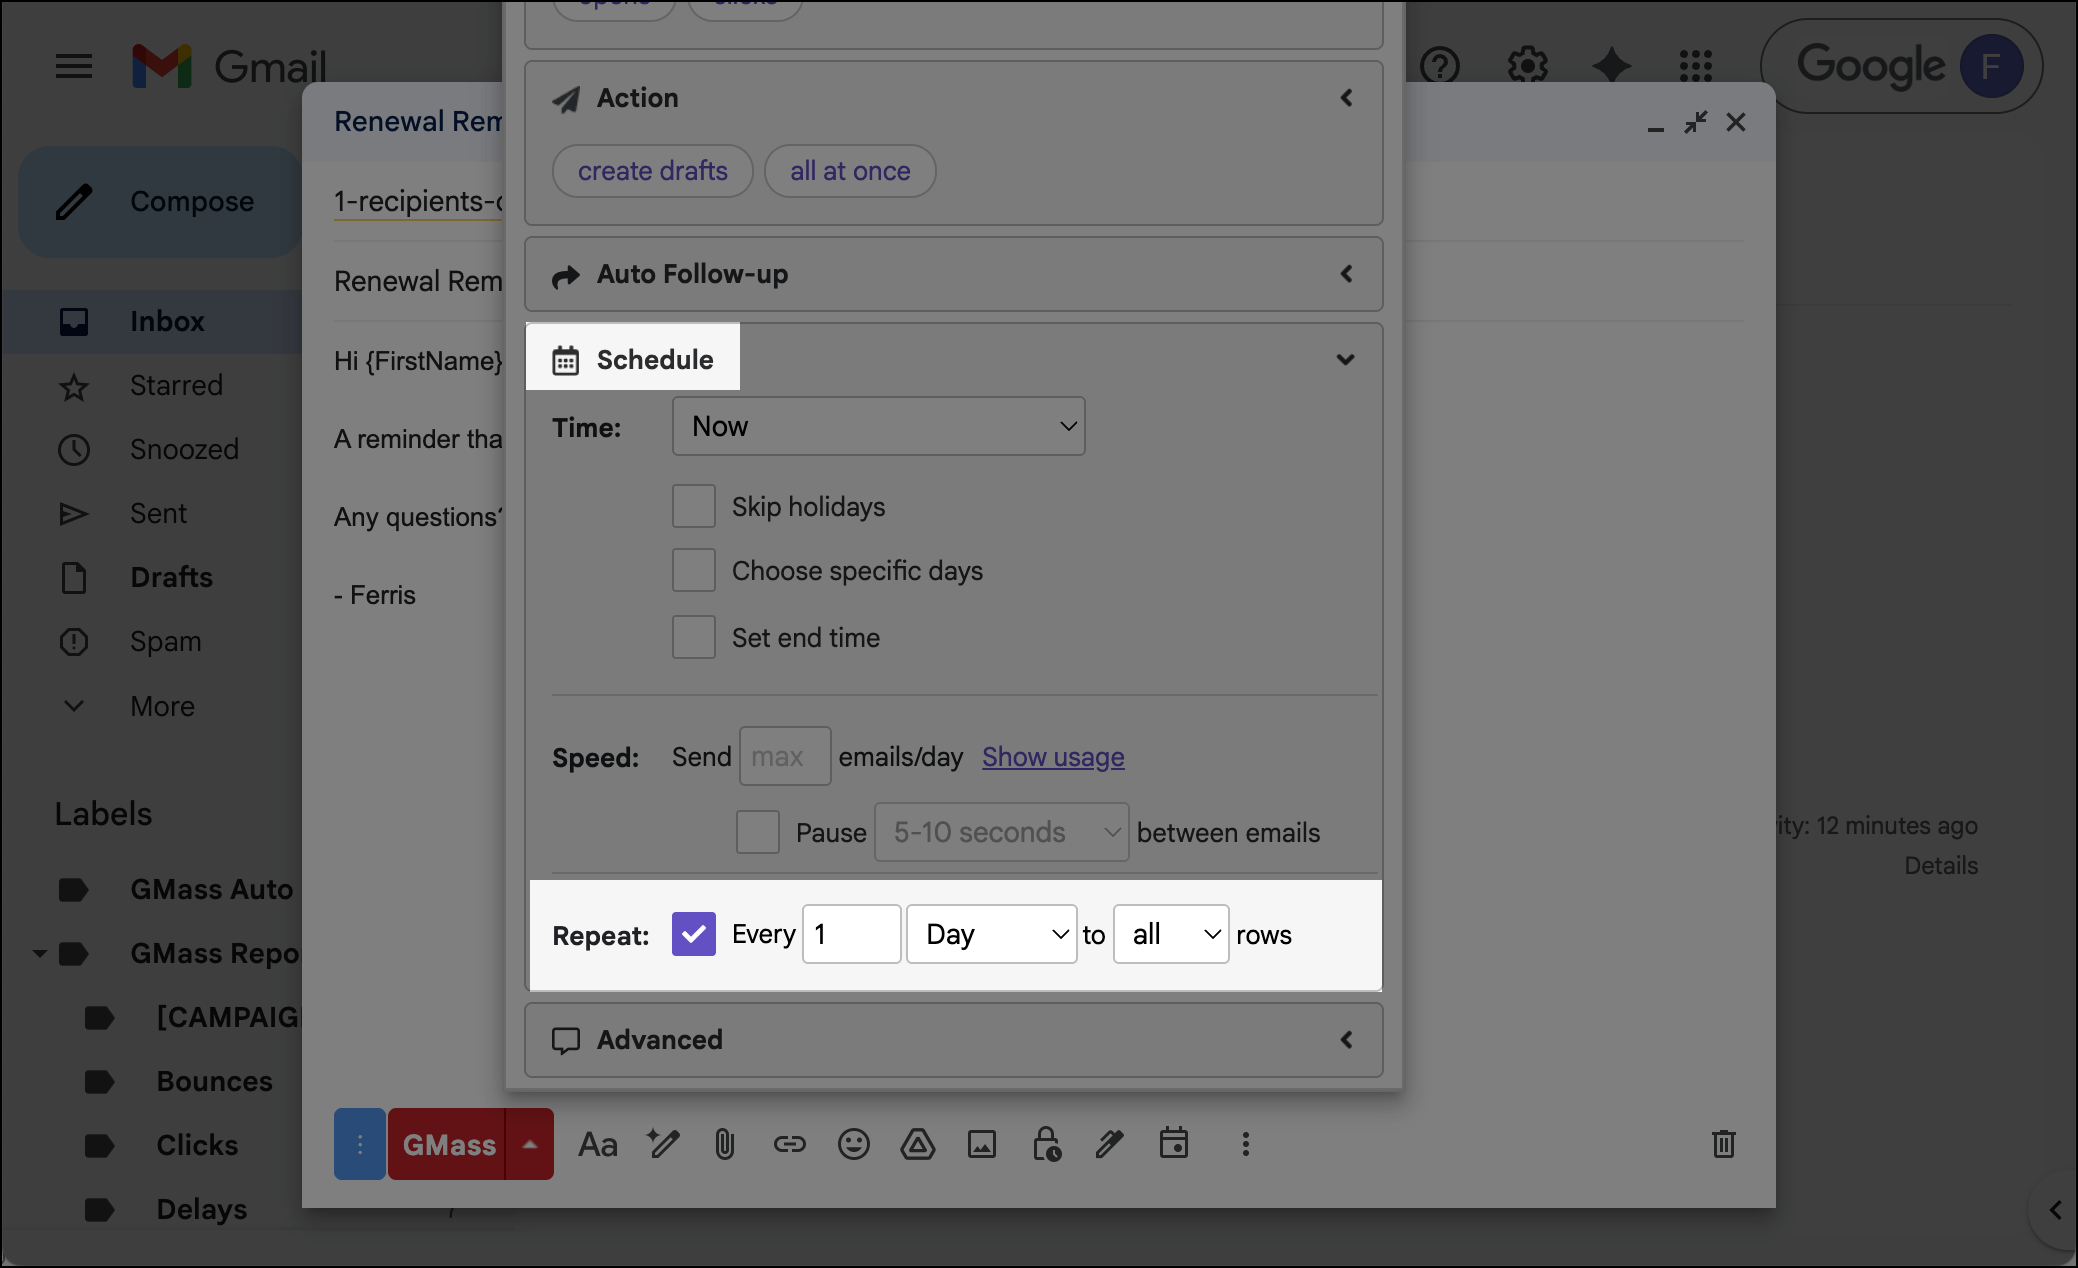Click the insert files using Drive icon

pos(917,1144)
